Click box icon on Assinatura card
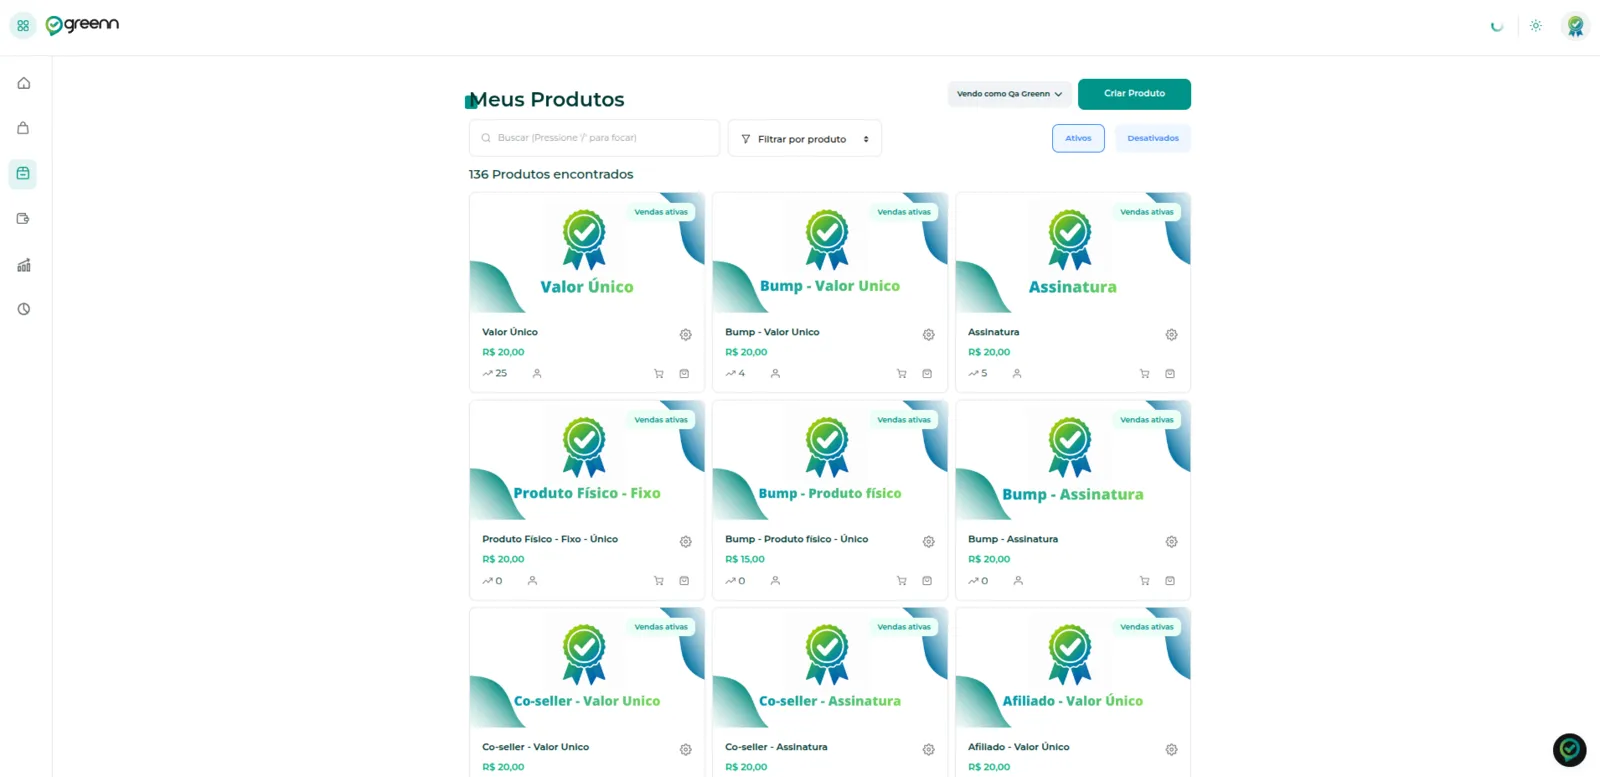The height and width of the screenshot is (777, 1600). point(1170,374)
